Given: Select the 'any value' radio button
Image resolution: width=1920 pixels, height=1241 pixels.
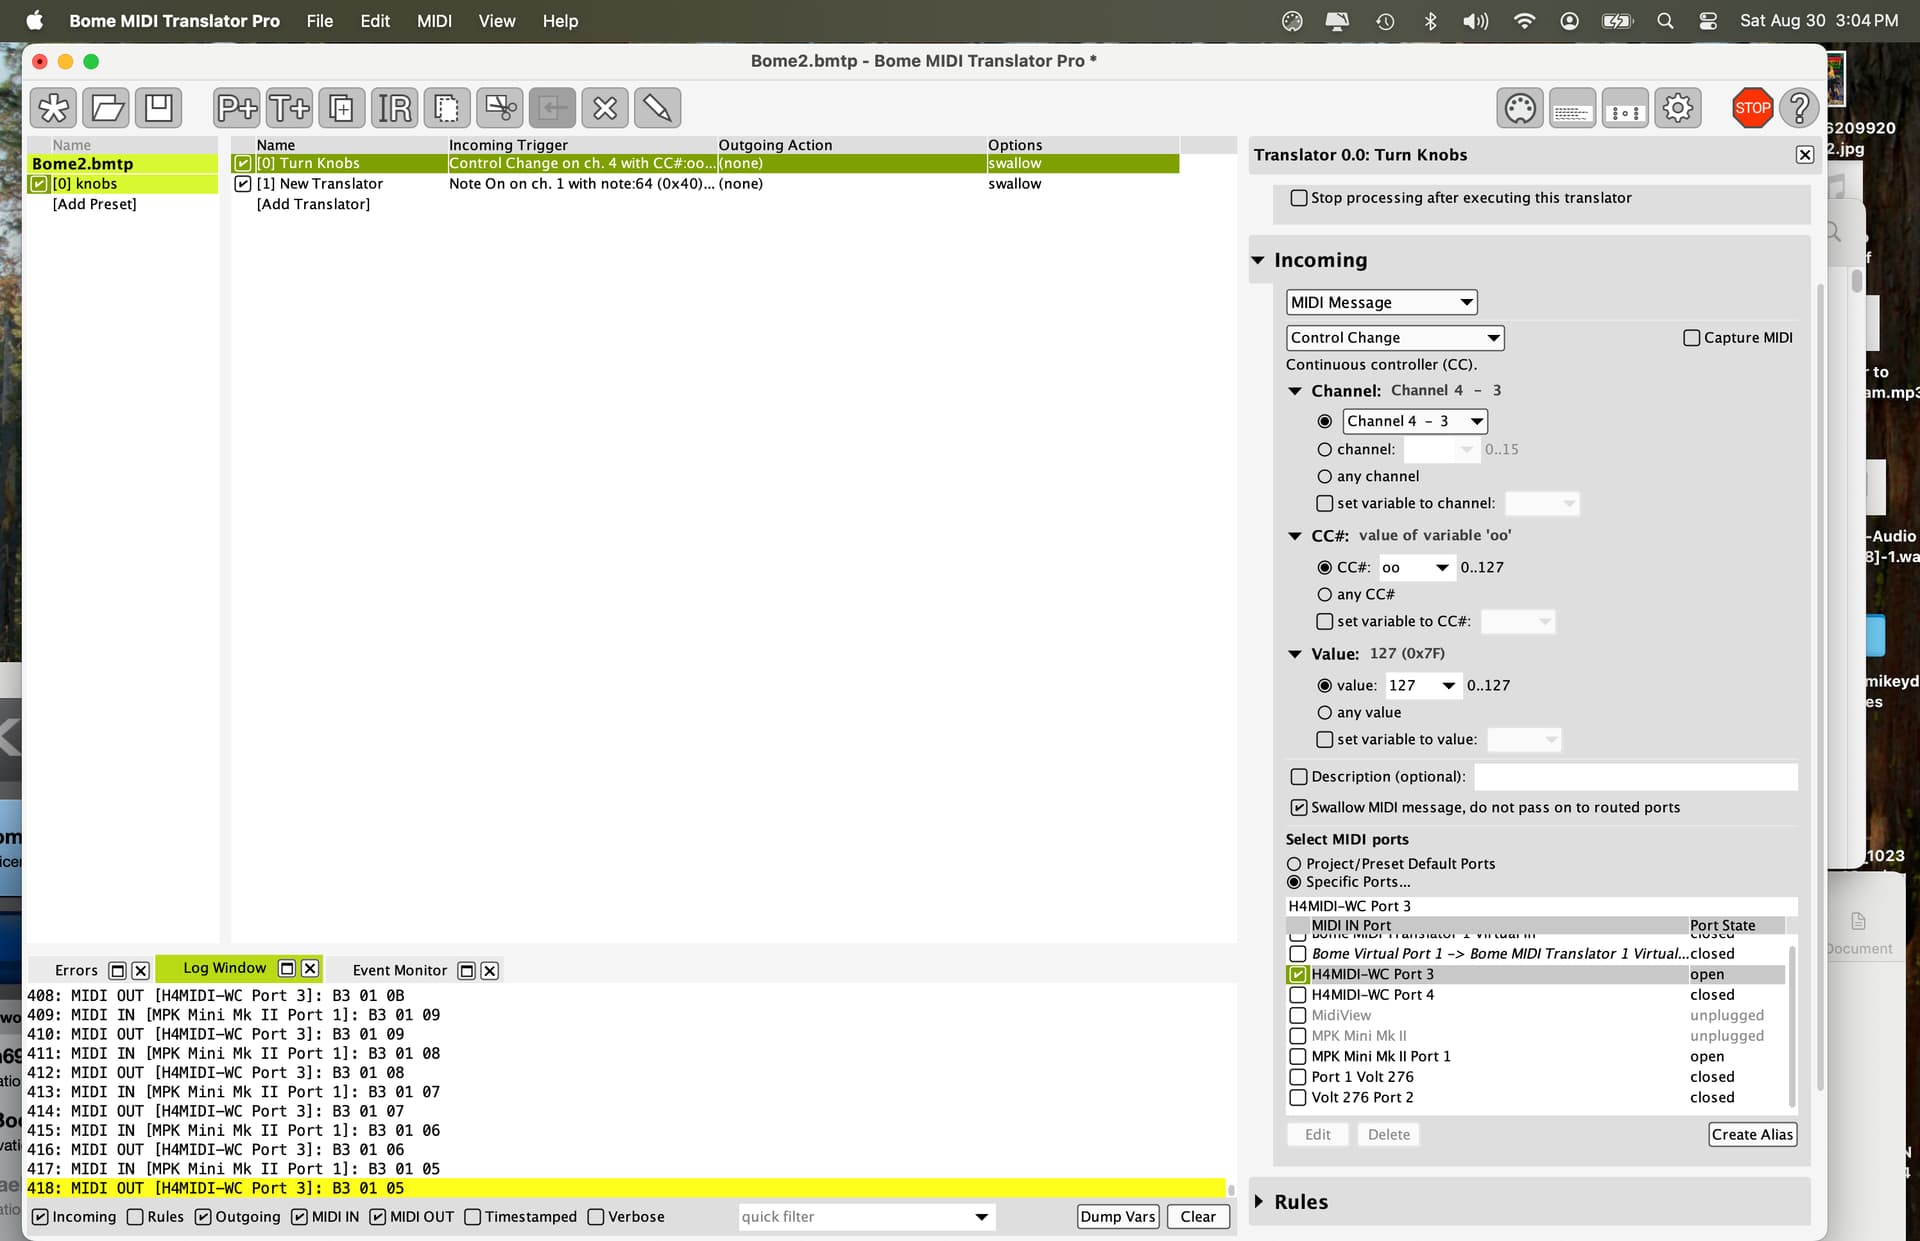Looking at the screenshot, I should point(1325,713).
